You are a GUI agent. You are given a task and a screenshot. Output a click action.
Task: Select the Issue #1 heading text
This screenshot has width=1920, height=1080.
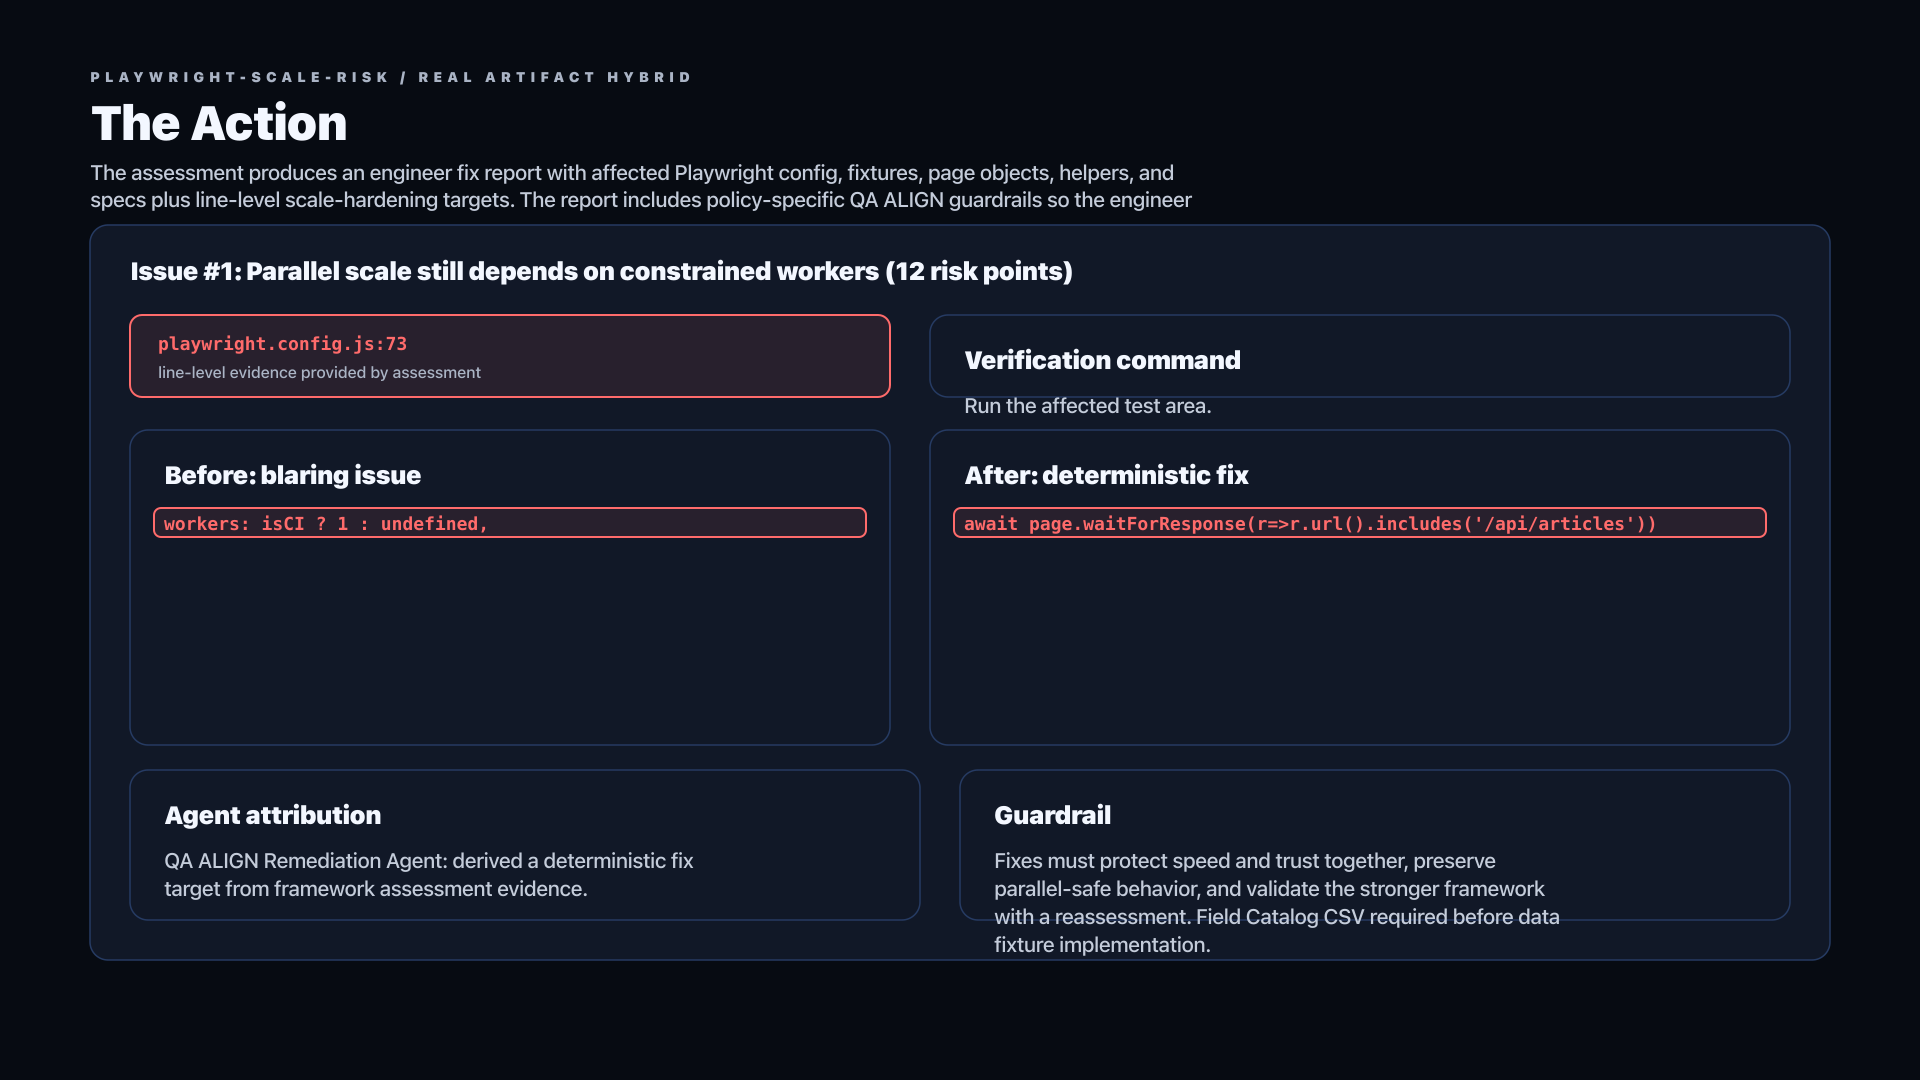click(601, 271)
